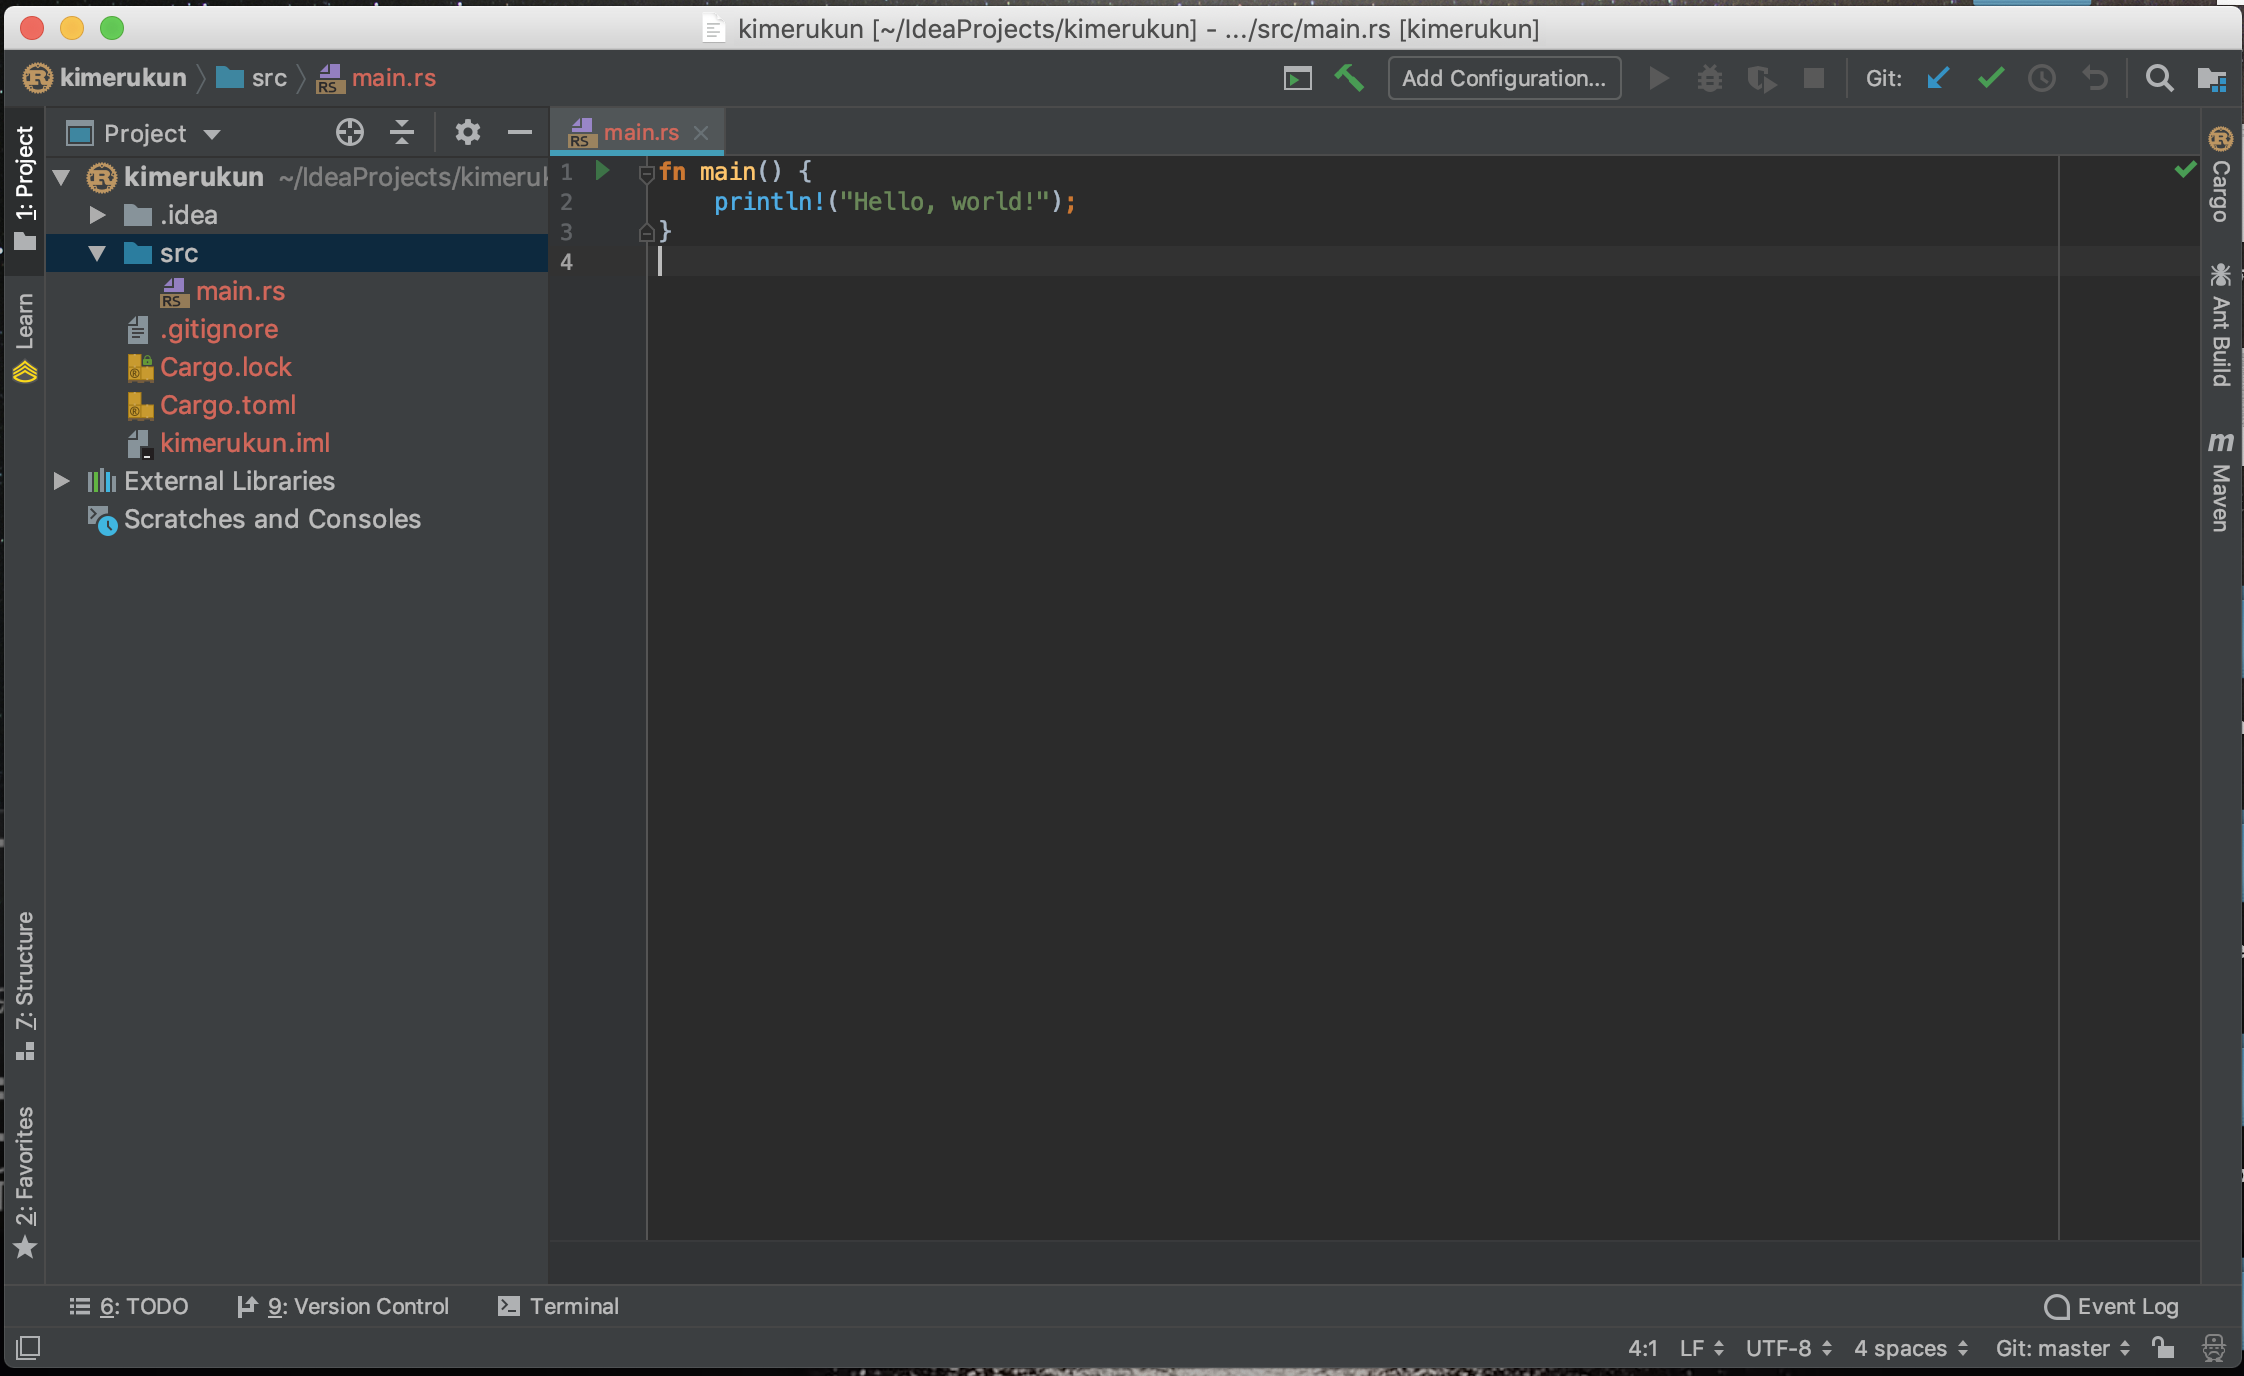
Task: Open Project panel gear settings
Action: [467, 132]
